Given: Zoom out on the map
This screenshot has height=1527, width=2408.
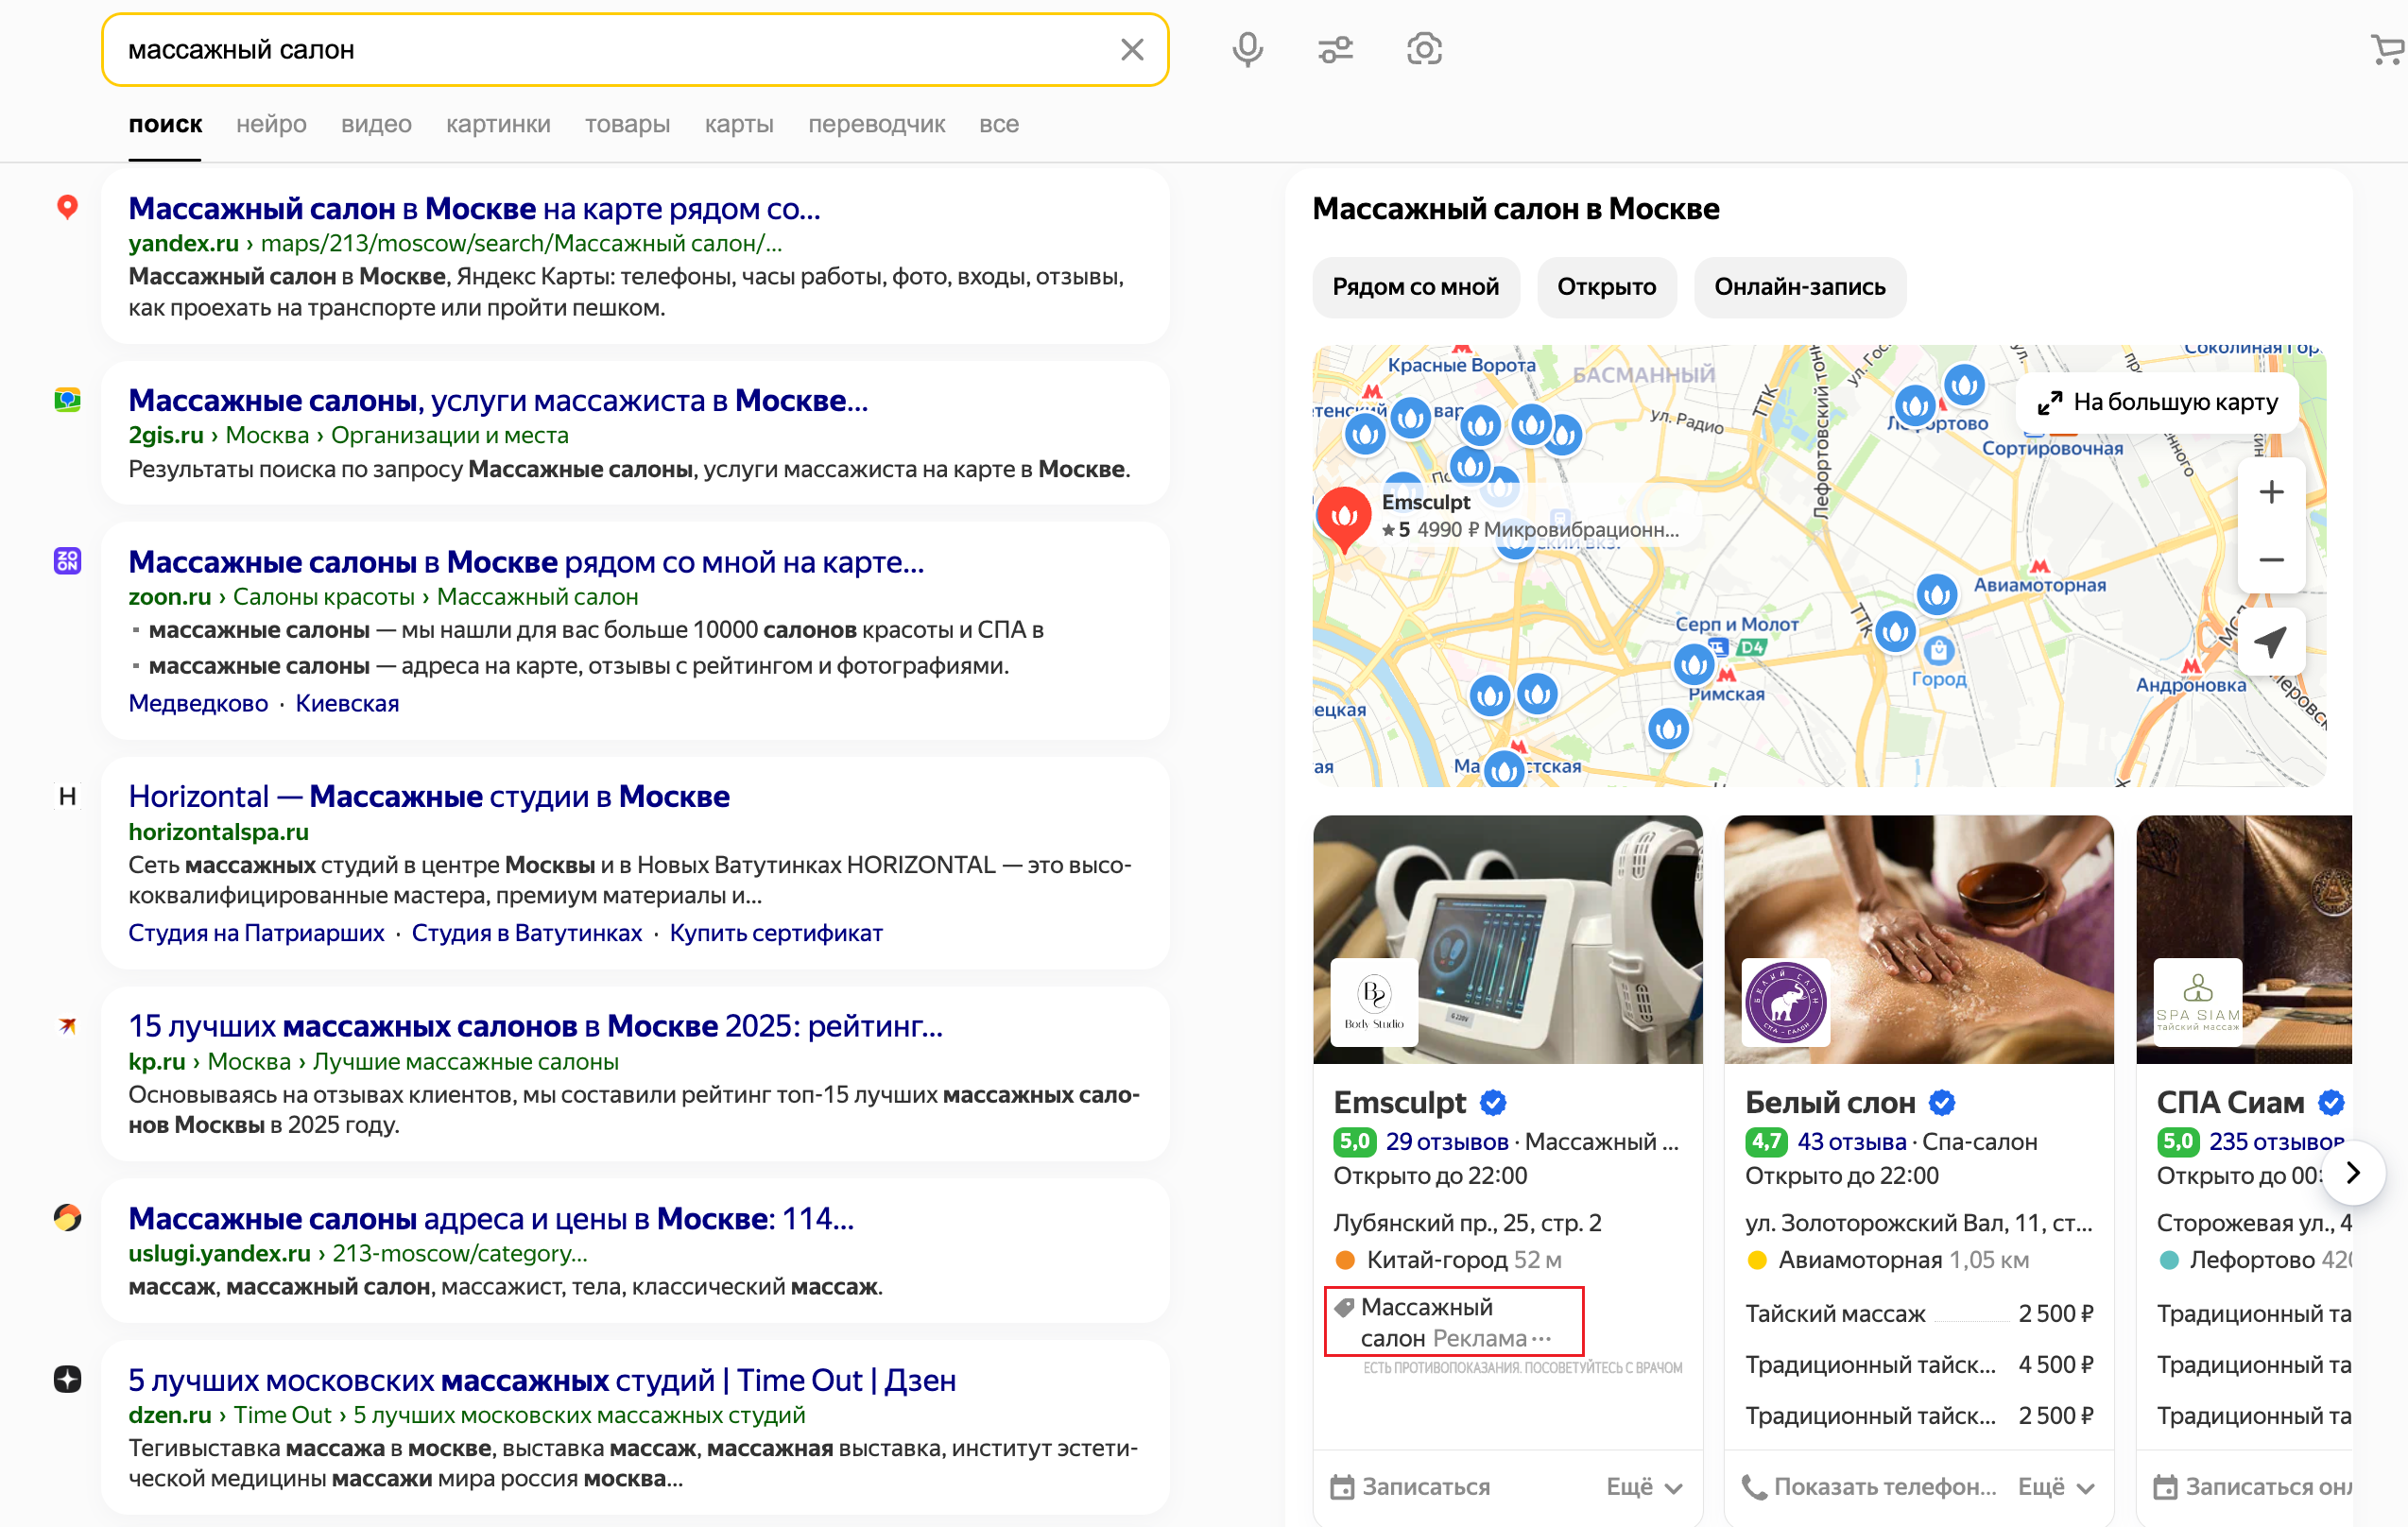Looking at the screenshot, I should [x=2270, y=560].
